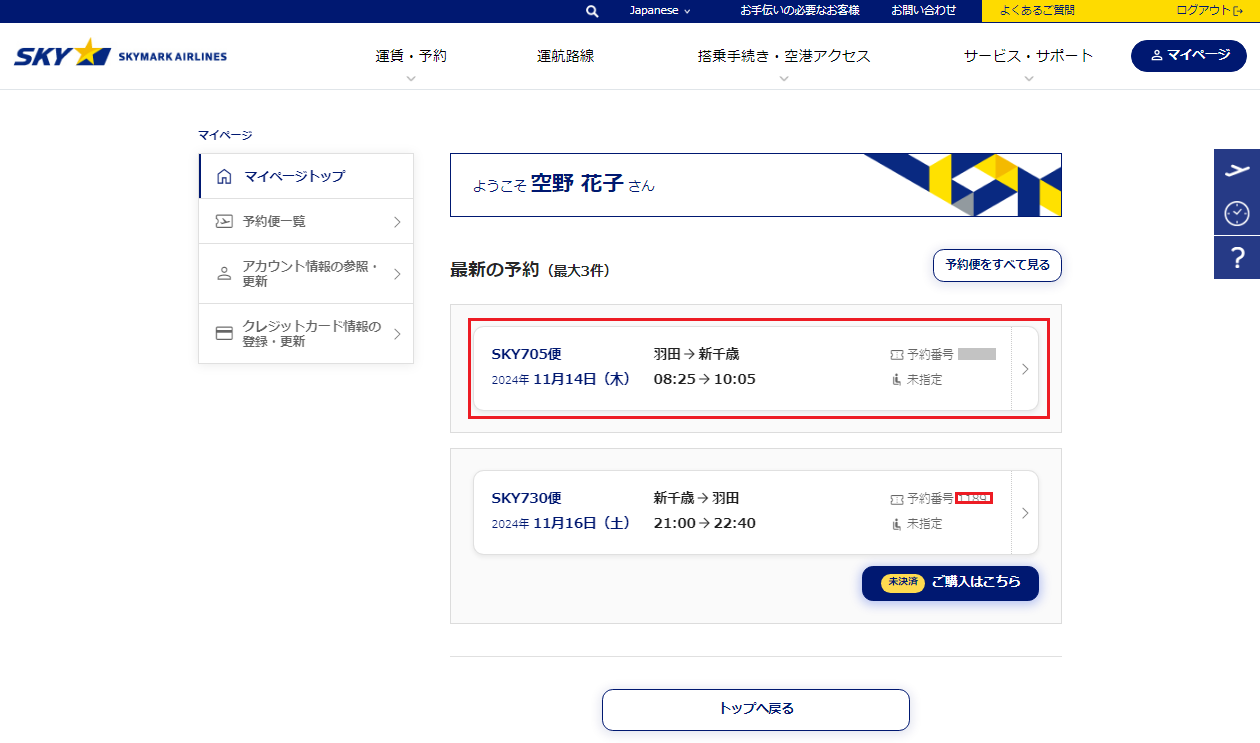Click the Skymark Airlines logo
The width and height of the screenshot is (1260, 743).
pos(120,55)
